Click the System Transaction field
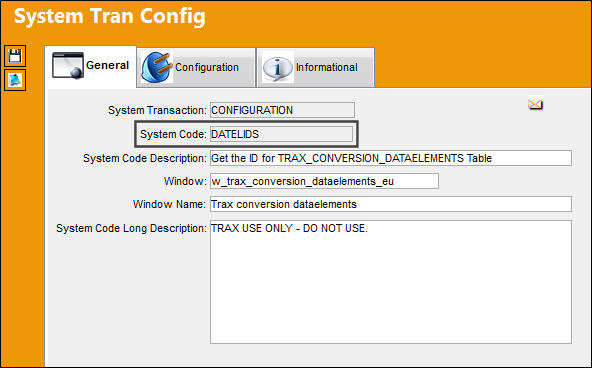The image size is (592, 368). (282, 110)
